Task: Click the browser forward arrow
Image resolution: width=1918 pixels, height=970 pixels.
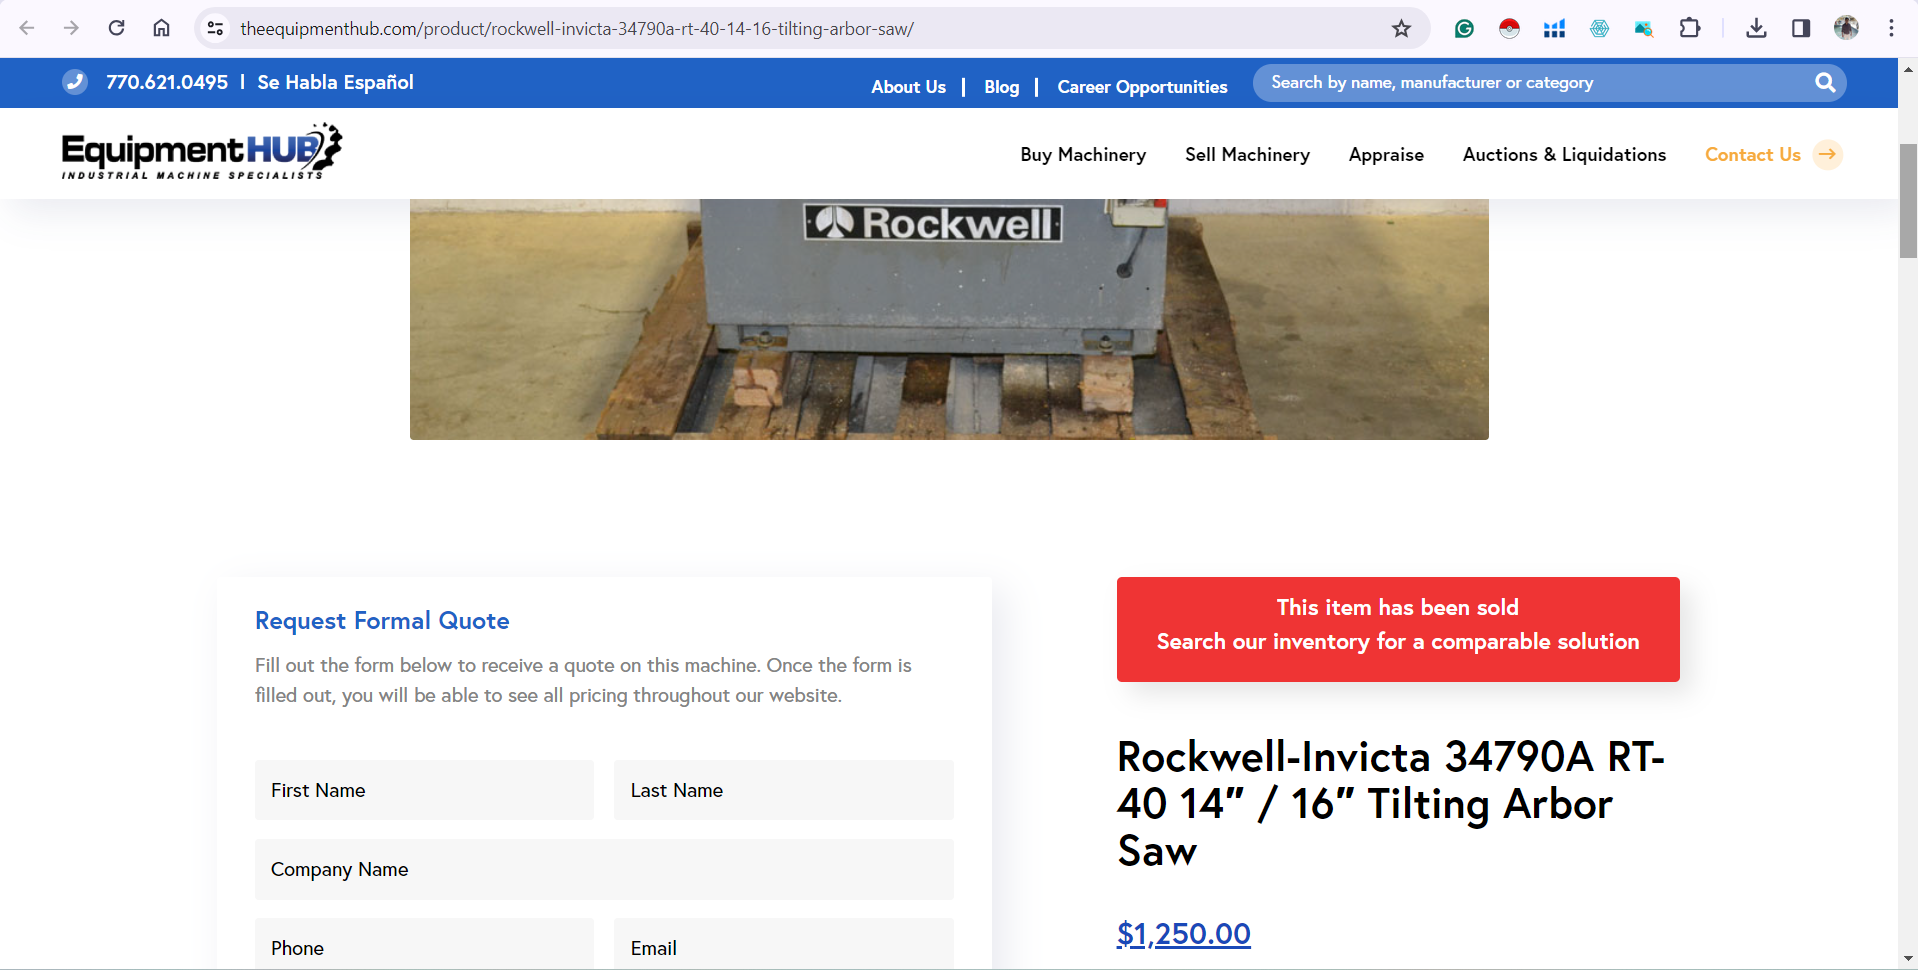Action: [71, 28]
